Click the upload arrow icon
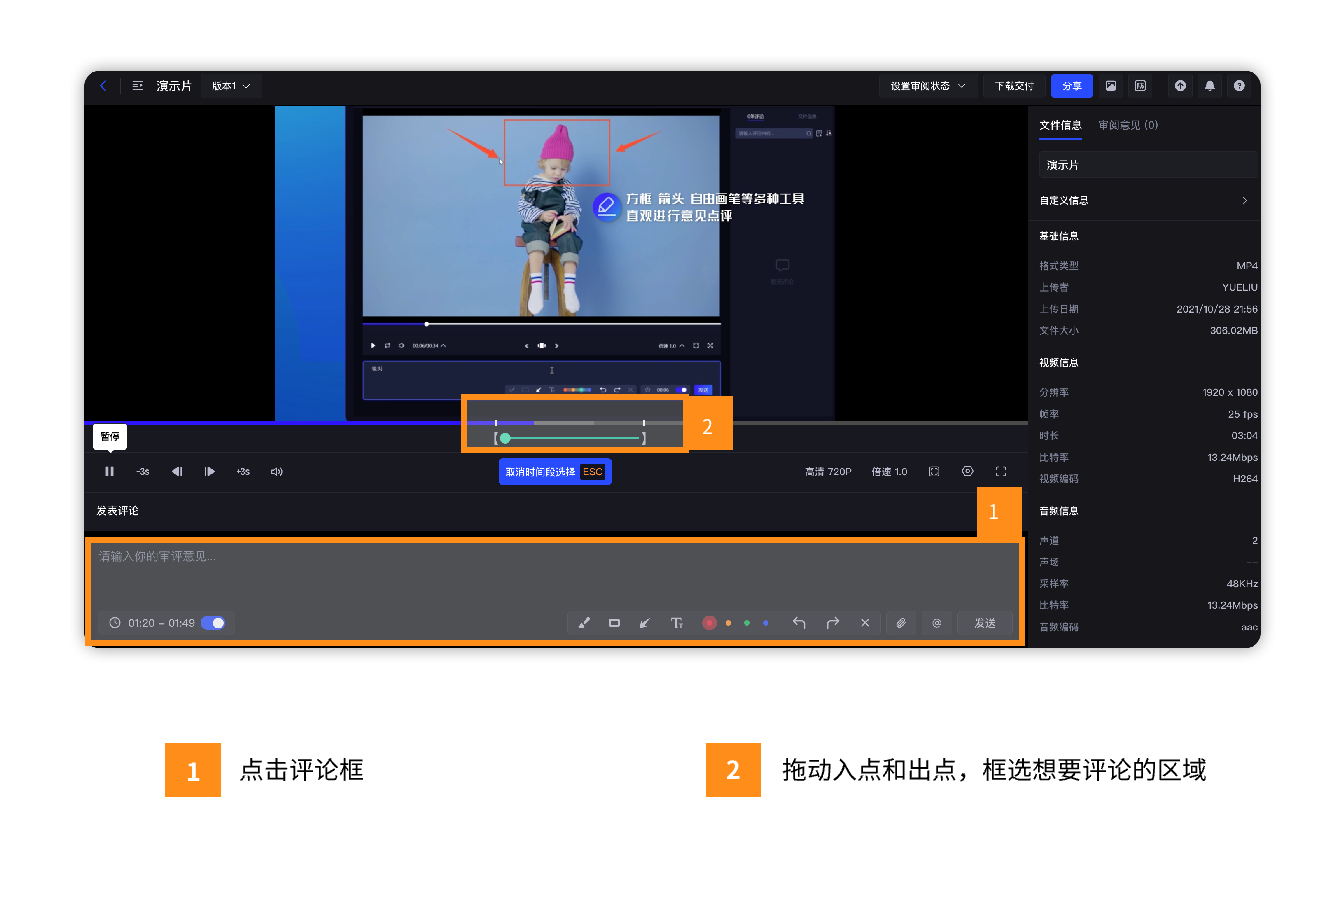The image size is (1342, 900). click(x=1180, y=86)
